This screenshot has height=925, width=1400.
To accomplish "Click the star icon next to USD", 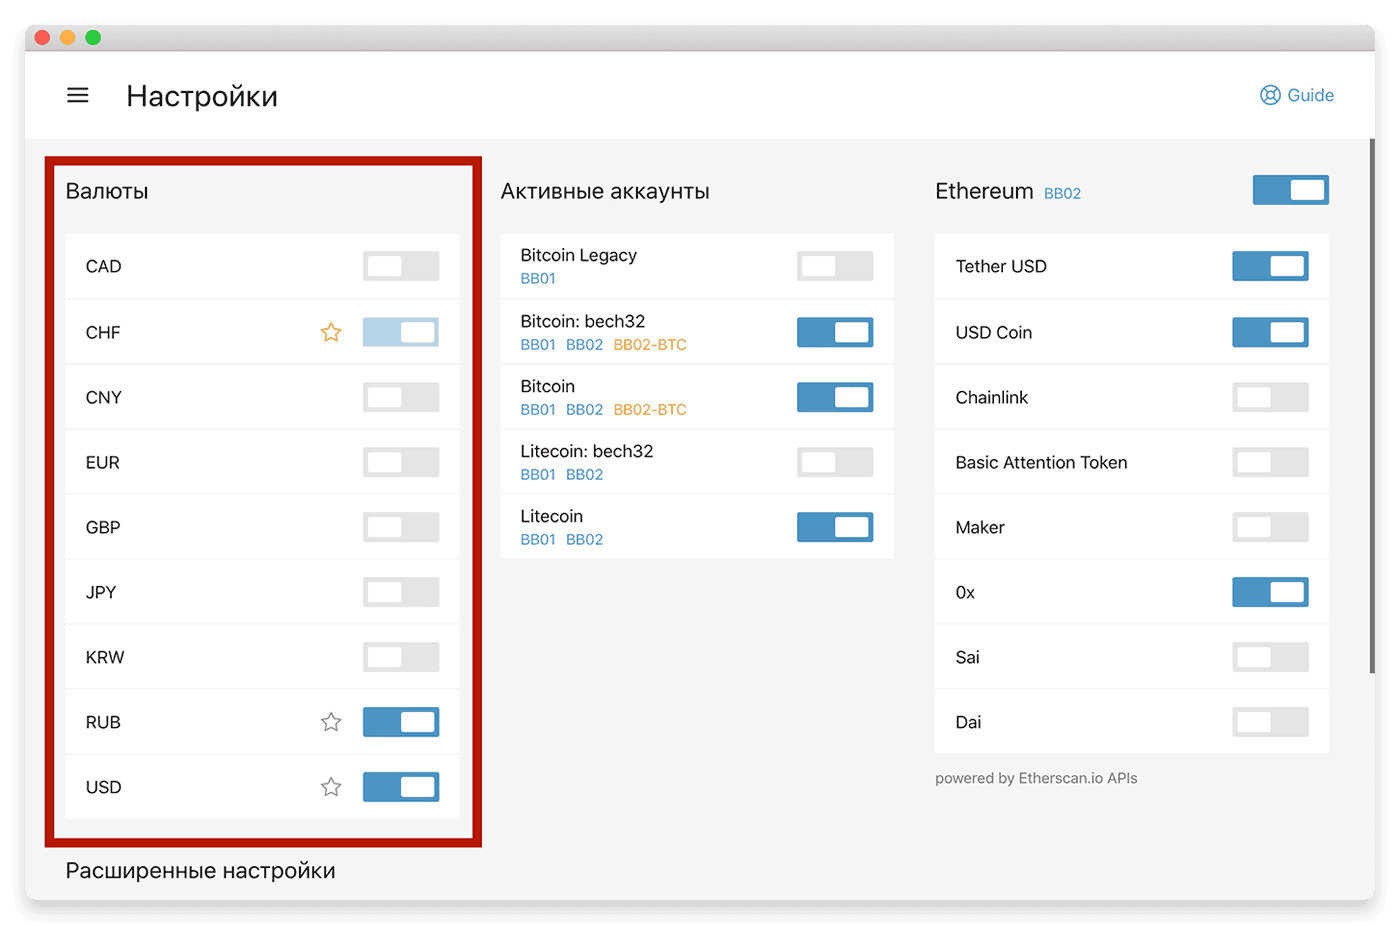I will click(x=331, y=787).
